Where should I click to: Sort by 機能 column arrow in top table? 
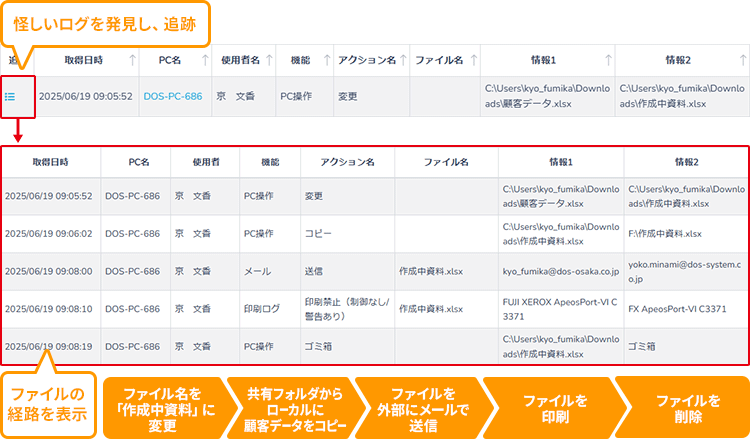(327, 60)
